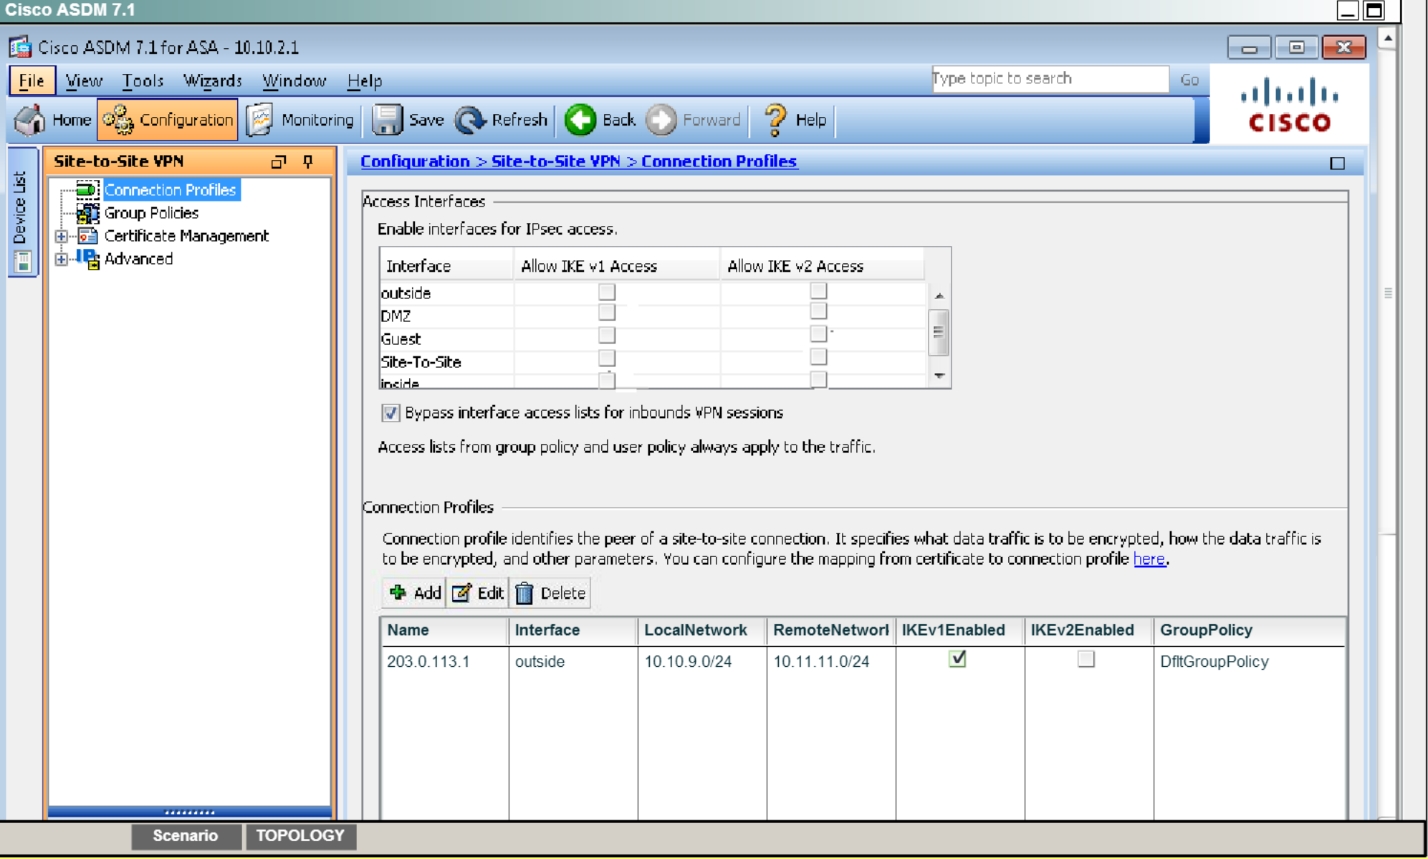Open the Monitoring view icon
Screen dimensions: 1428x859
259,120
